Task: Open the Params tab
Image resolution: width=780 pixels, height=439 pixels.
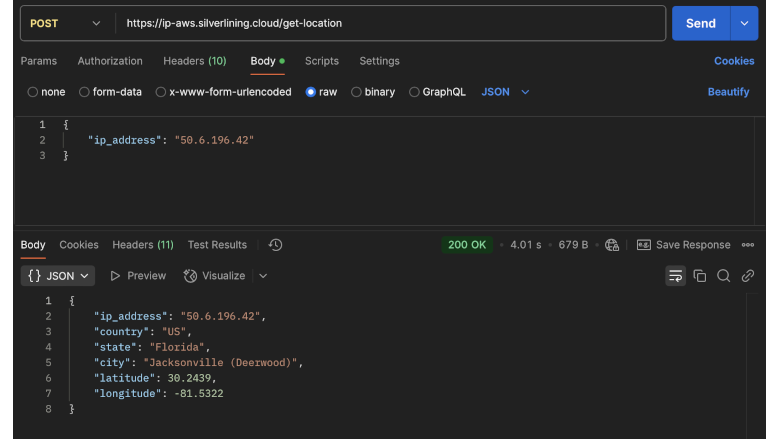Action: click(x=39, y=61)
